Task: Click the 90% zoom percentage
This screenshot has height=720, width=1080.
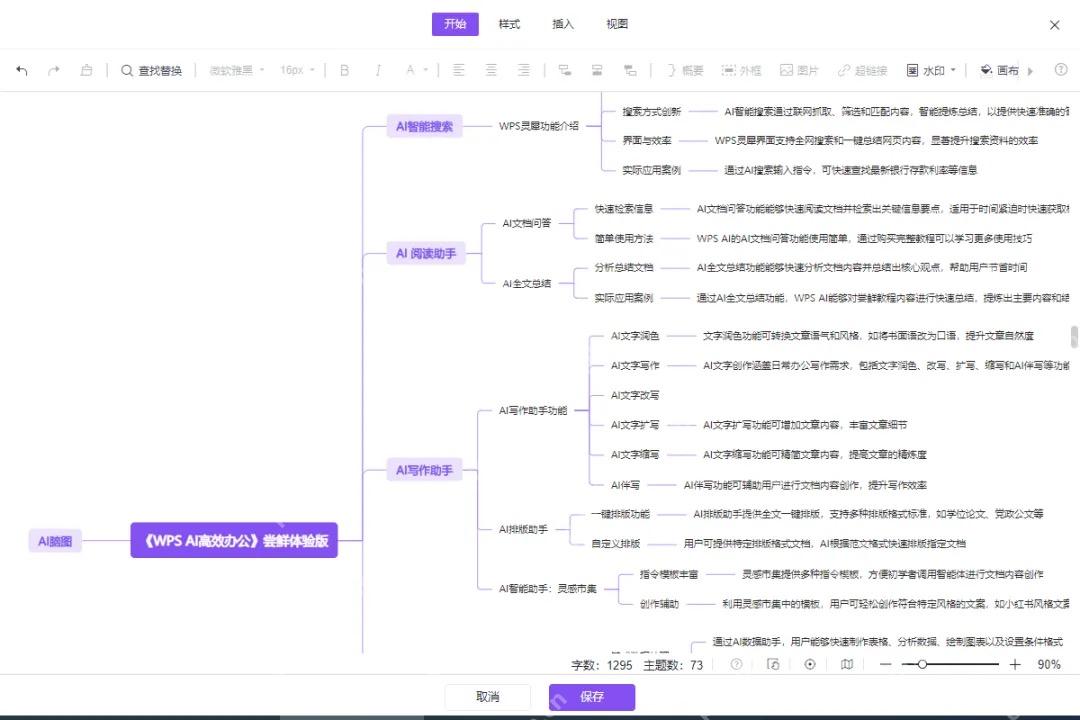Action: coord(1049,665)
